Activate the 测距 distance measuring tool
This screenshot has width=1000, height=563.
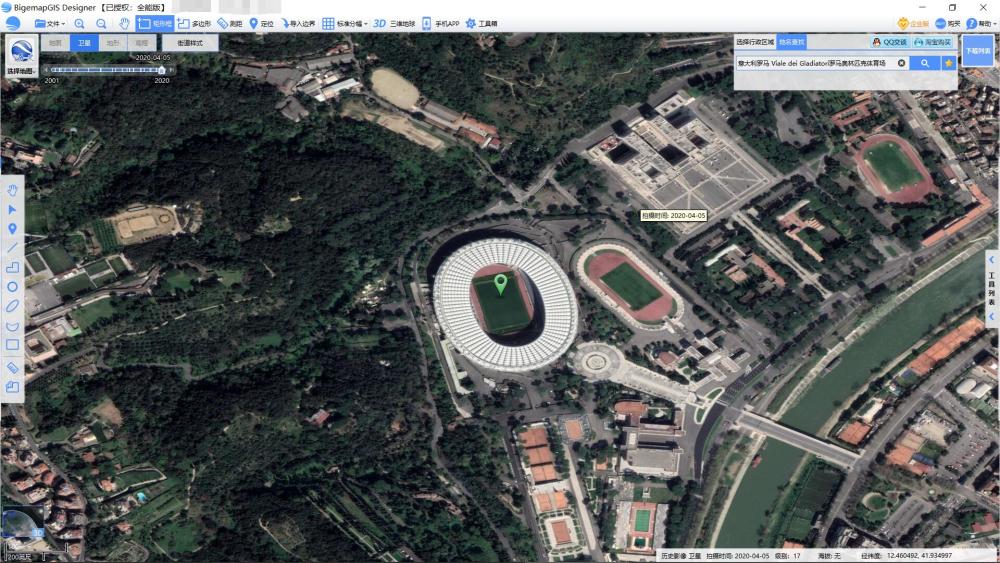point(230,24)
